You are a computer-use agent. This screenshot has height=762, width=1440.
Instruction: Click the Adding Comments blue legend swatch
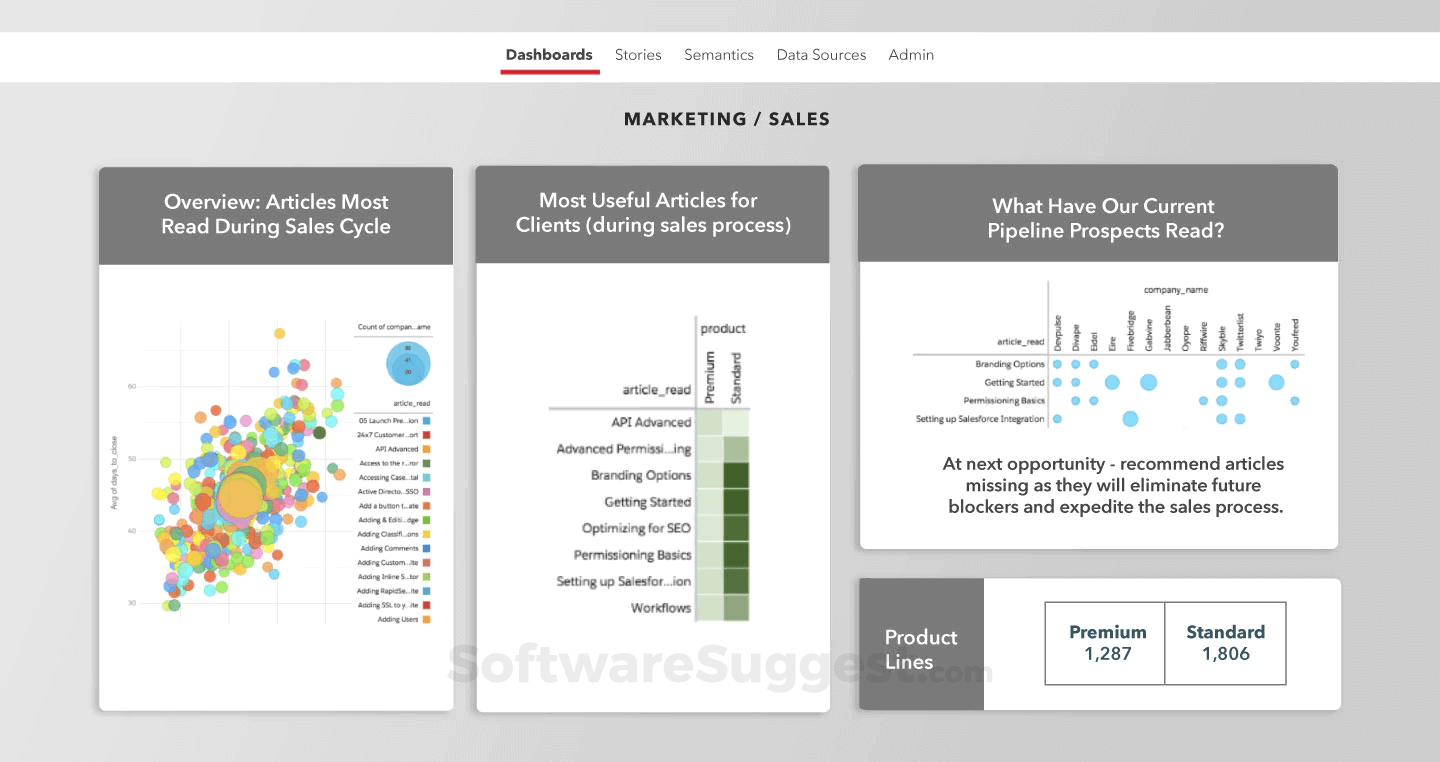[427, 548]
